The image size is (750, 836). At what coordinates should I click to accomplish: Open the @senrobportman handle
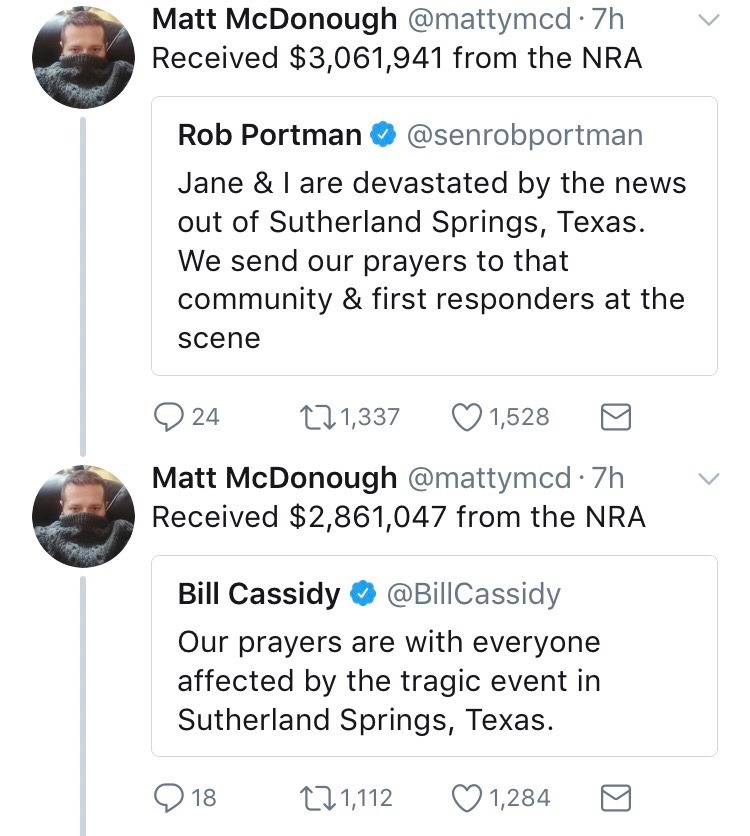[x=524, y=135]
